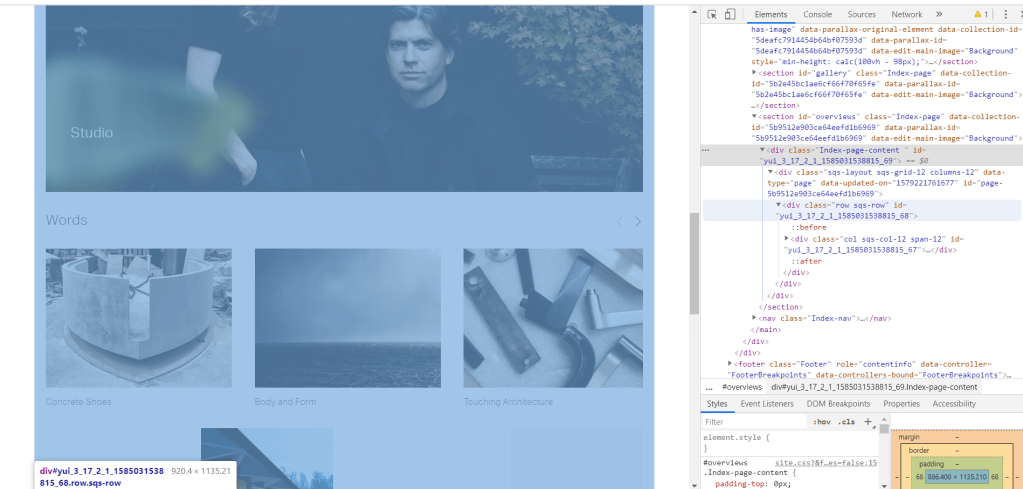Open the Event Listeners pane tab
This screenshot has width=1023, height=489.
pyautogui.click(x=766, y=404)
